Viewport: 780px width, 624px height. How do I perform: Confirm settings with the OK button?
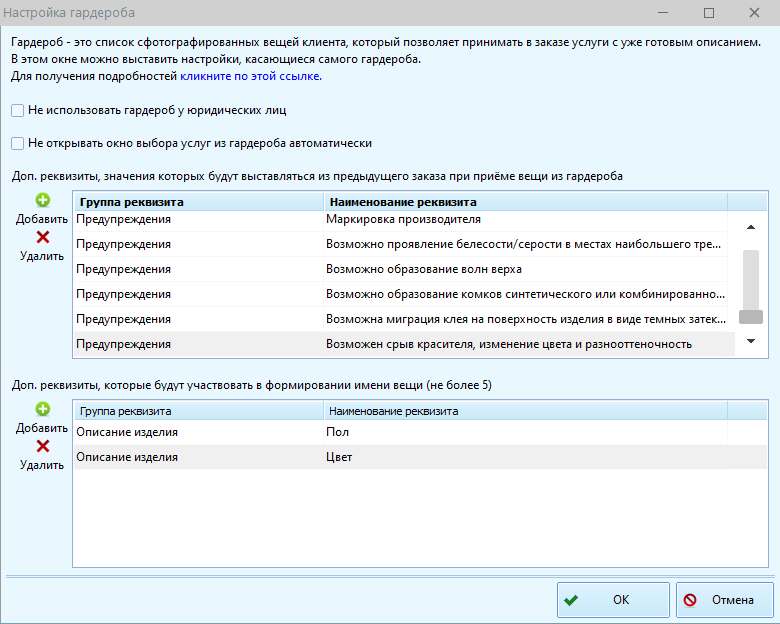pos(613,600)
